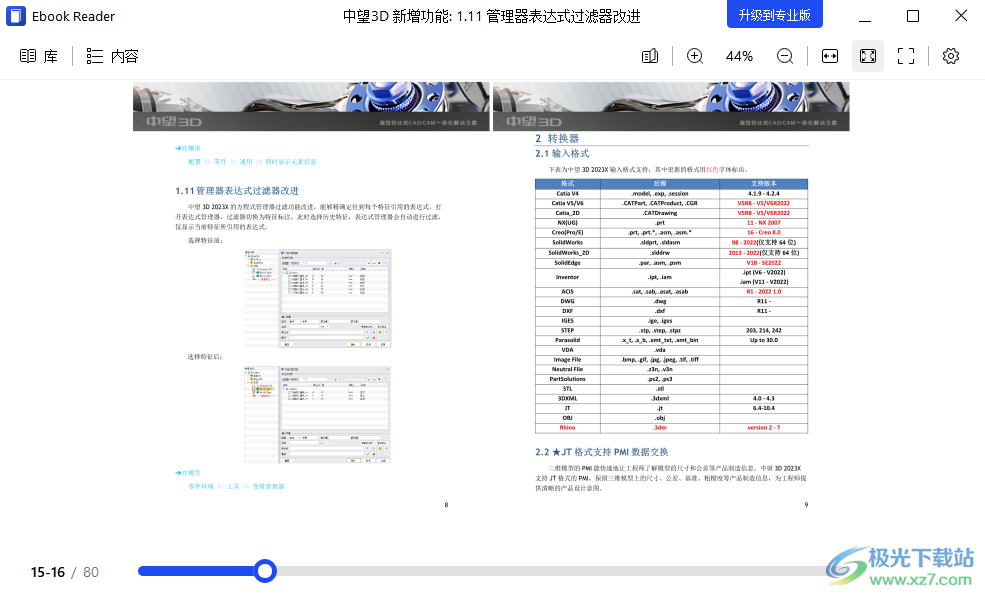Viewport: 985px width, 596px height.
Task: Toggle the two-page book view icon
Action: coord(650,56)
